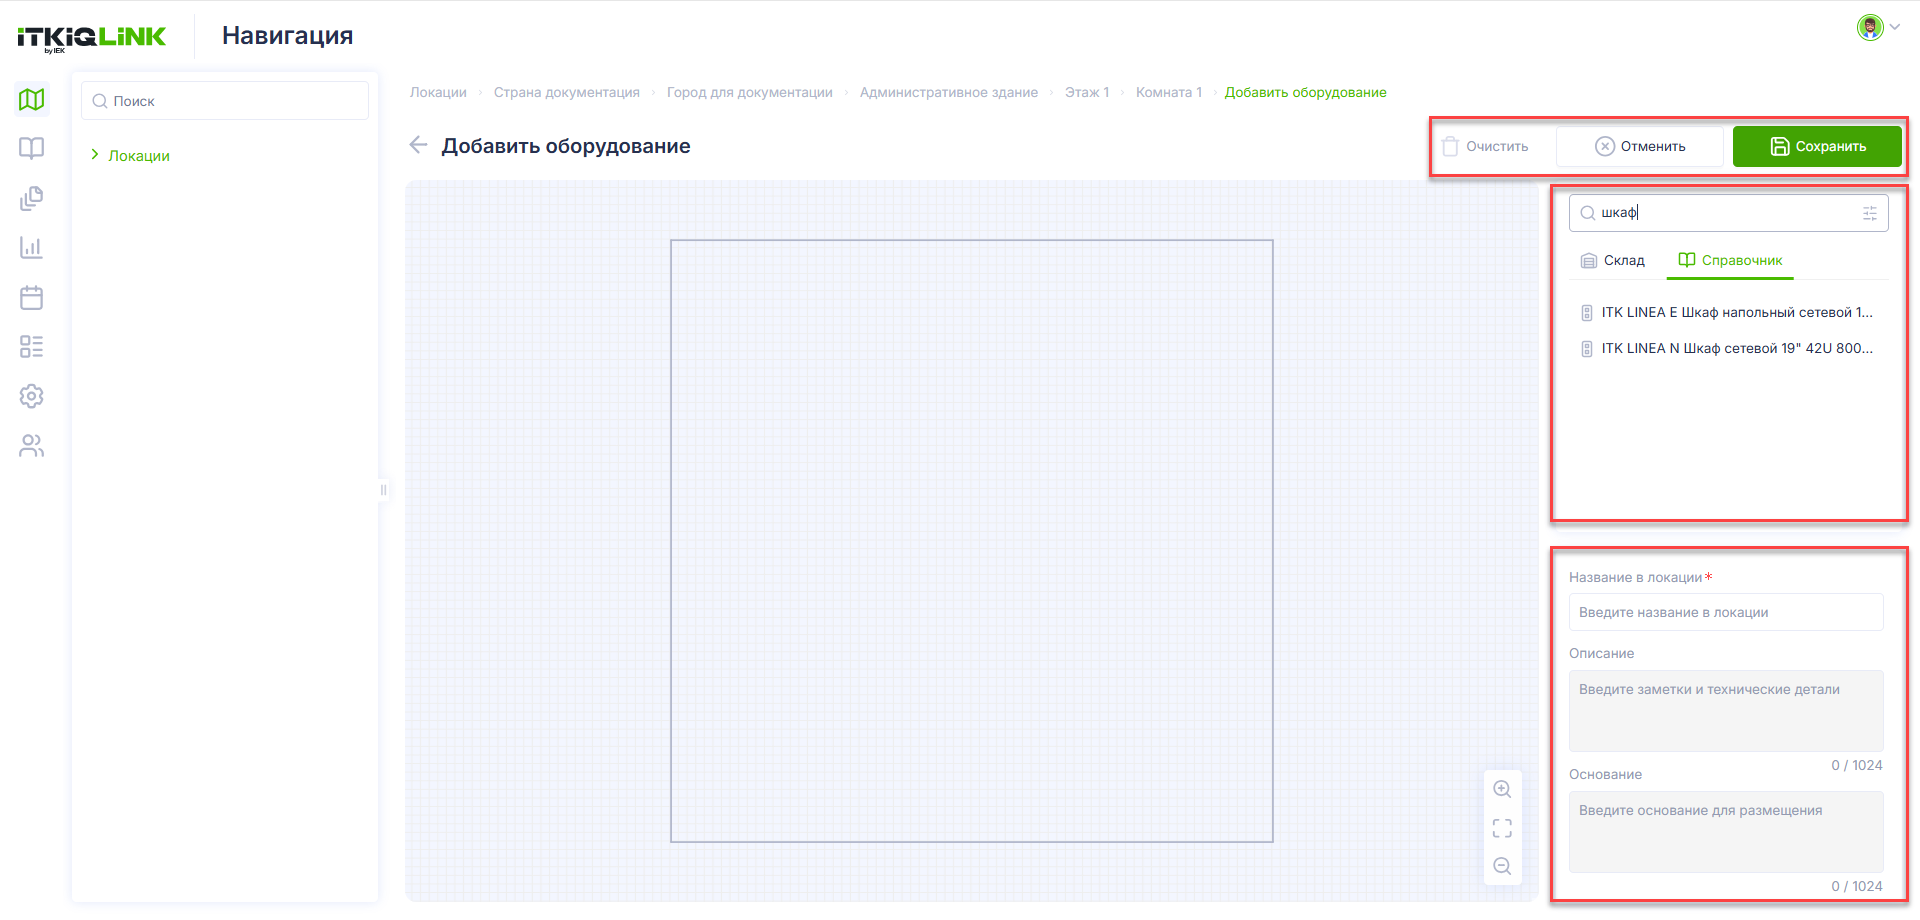This screenshot has width=1920, height=920.
Task: Switch to the Справочник tab
Action: click(1730, 260)
